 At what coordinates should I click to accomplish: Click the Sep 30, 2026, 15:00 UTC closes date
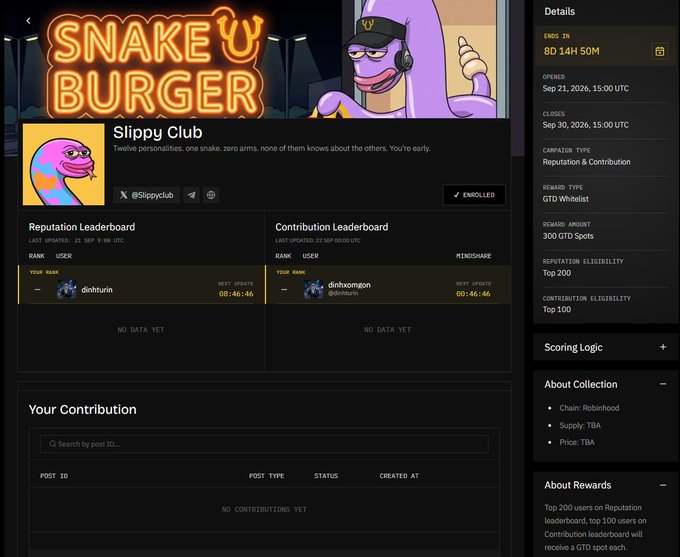click(585, 125)
